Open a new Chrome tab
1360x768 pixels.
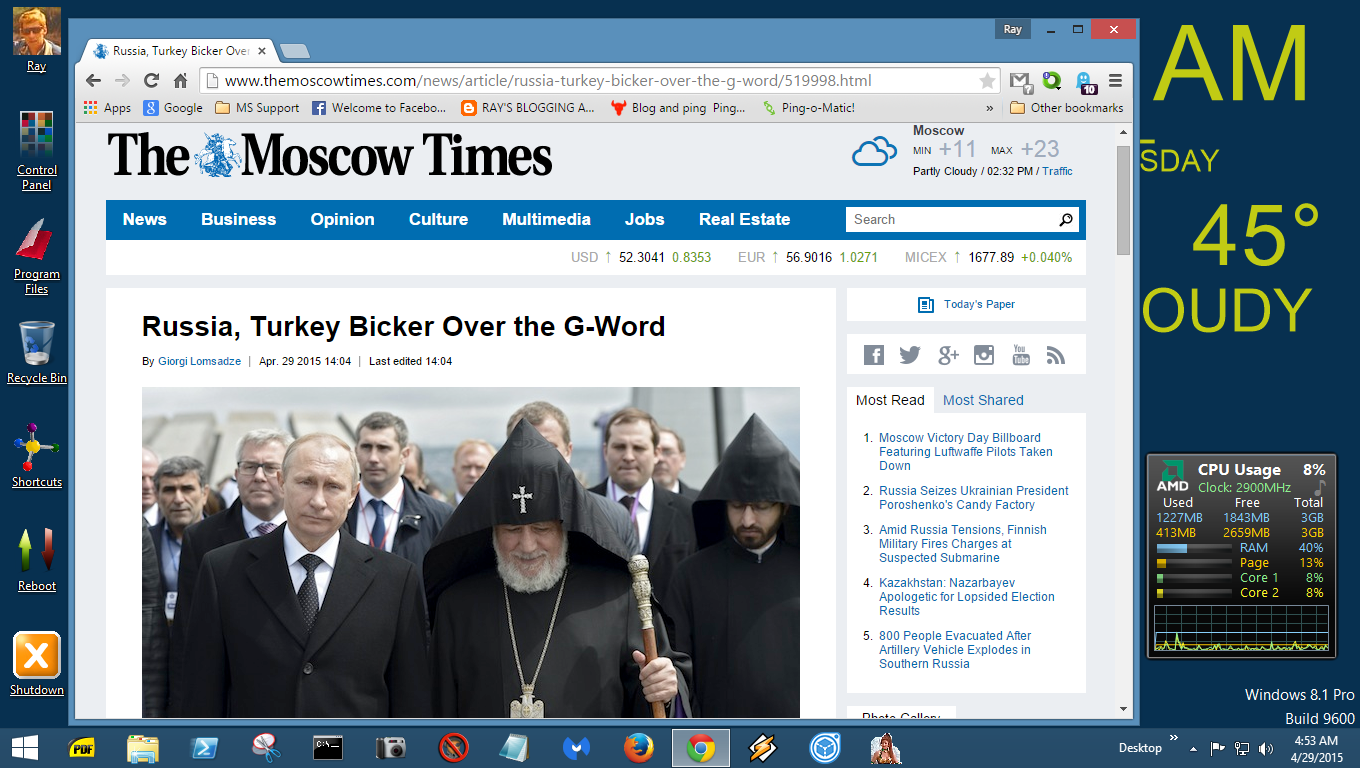coord(294,51)
